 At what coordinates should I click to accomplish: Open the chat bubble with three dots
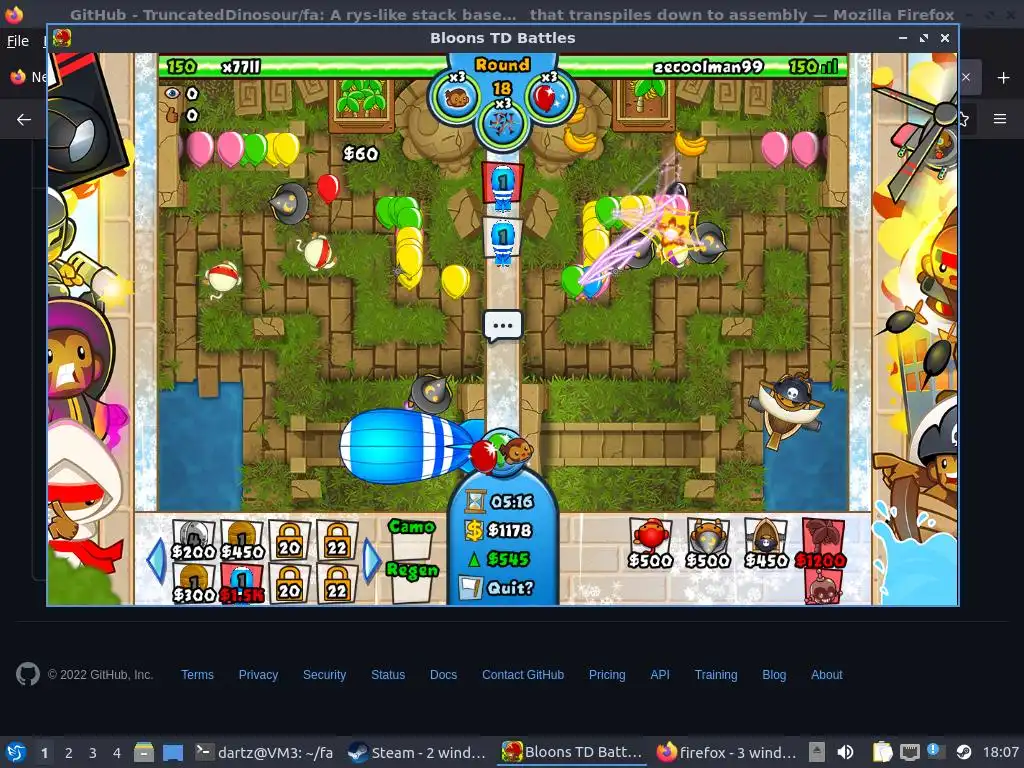tap(502, 325)
